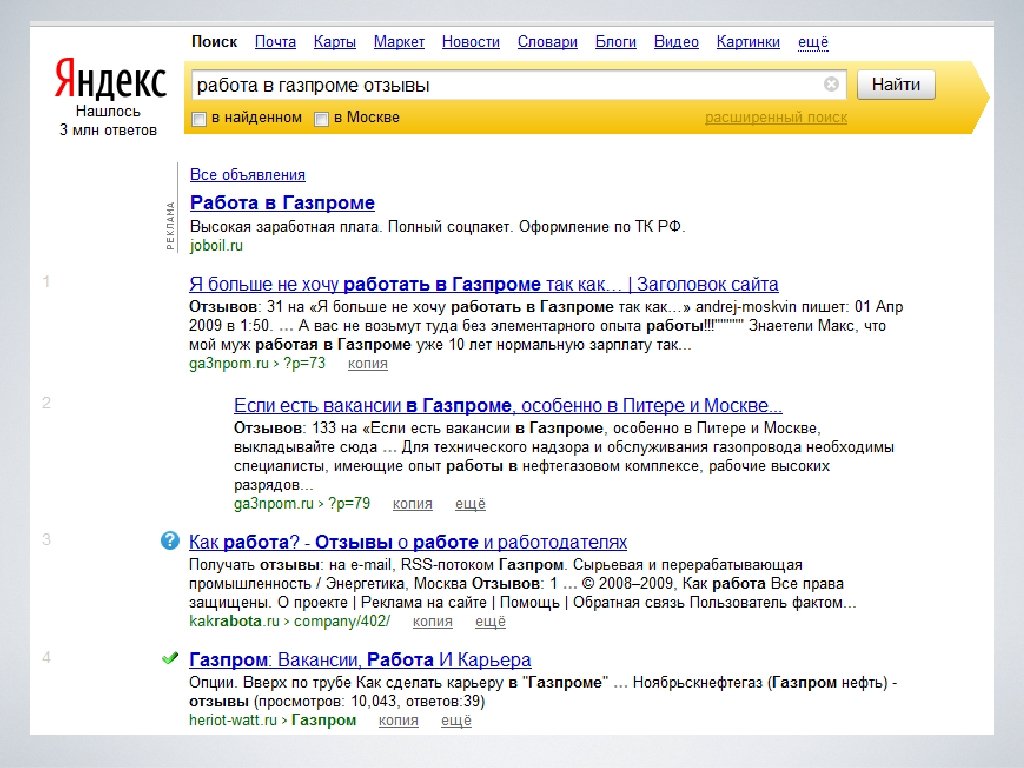Viewport: 1024px width, 768px height.
Task: Open the cached "копия" of ga3npom.ru ?p=73
Action: (368, 363)
